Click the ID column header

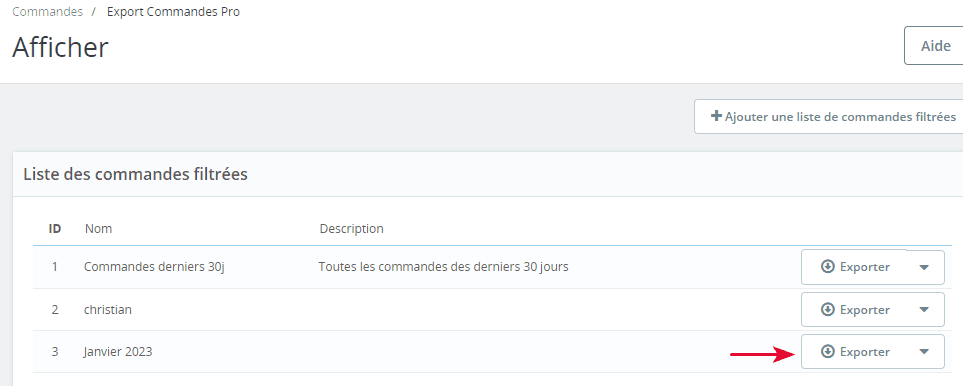tap(55, 229)
